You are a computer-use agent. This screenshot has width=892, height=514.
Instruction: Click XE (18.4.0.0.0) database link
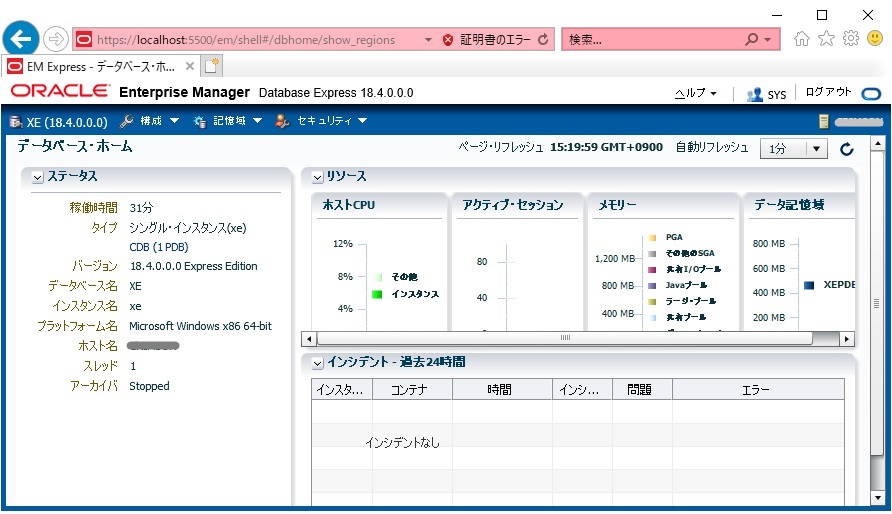(x=67, y=122)
